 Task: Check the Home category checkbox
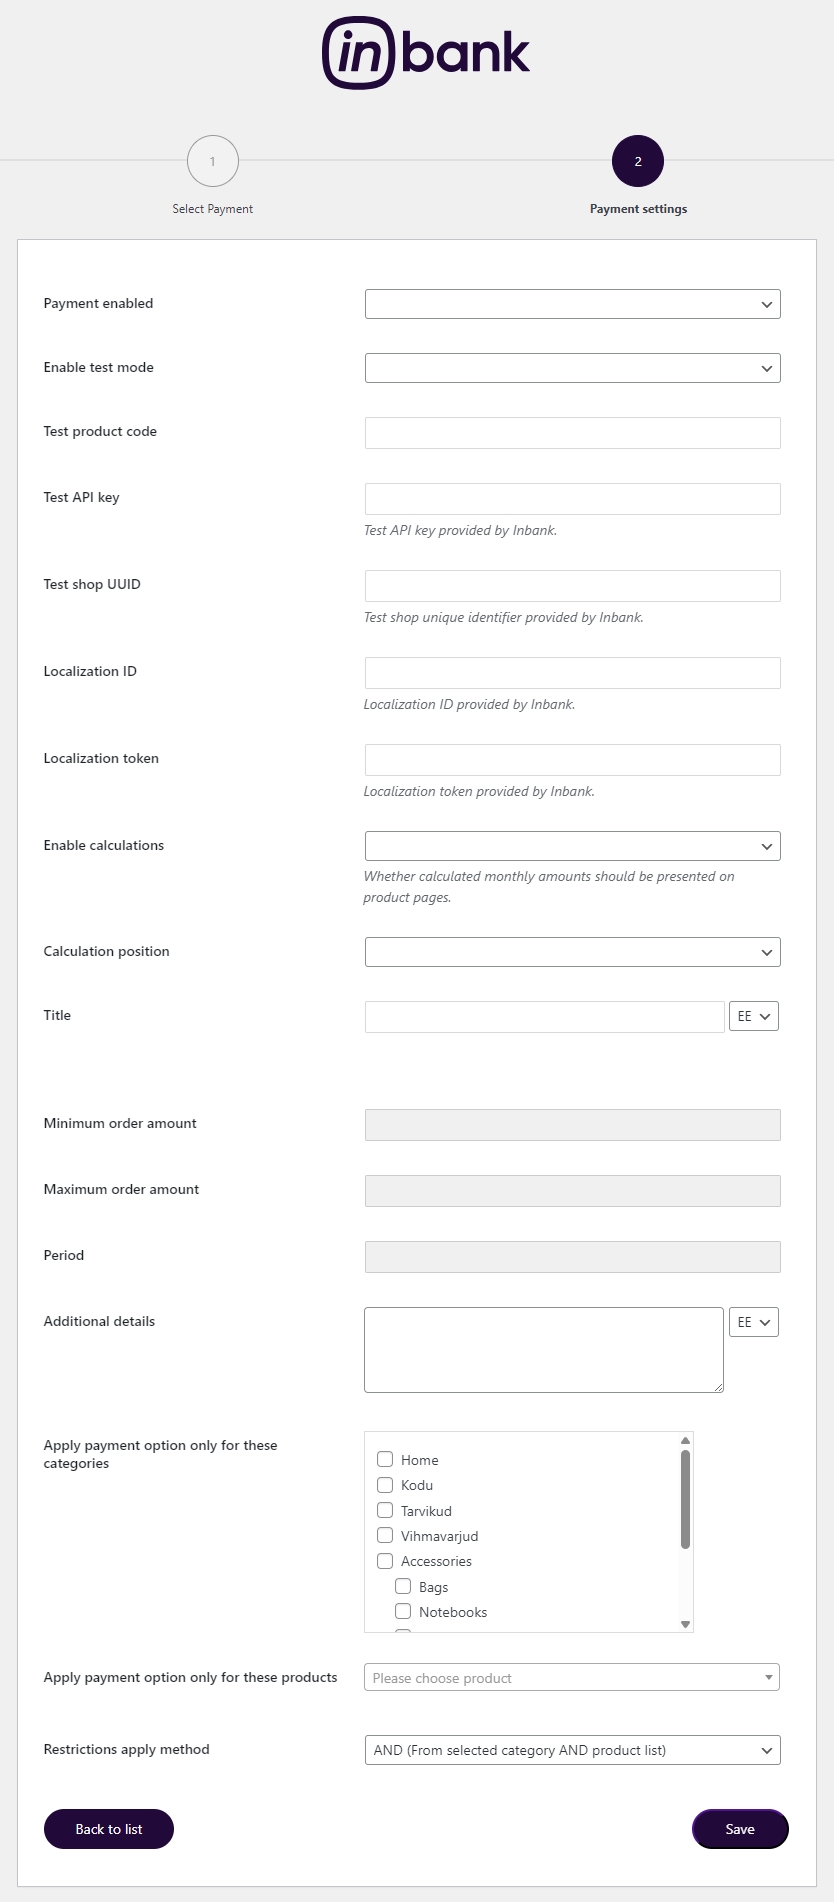coord(385,1459)
